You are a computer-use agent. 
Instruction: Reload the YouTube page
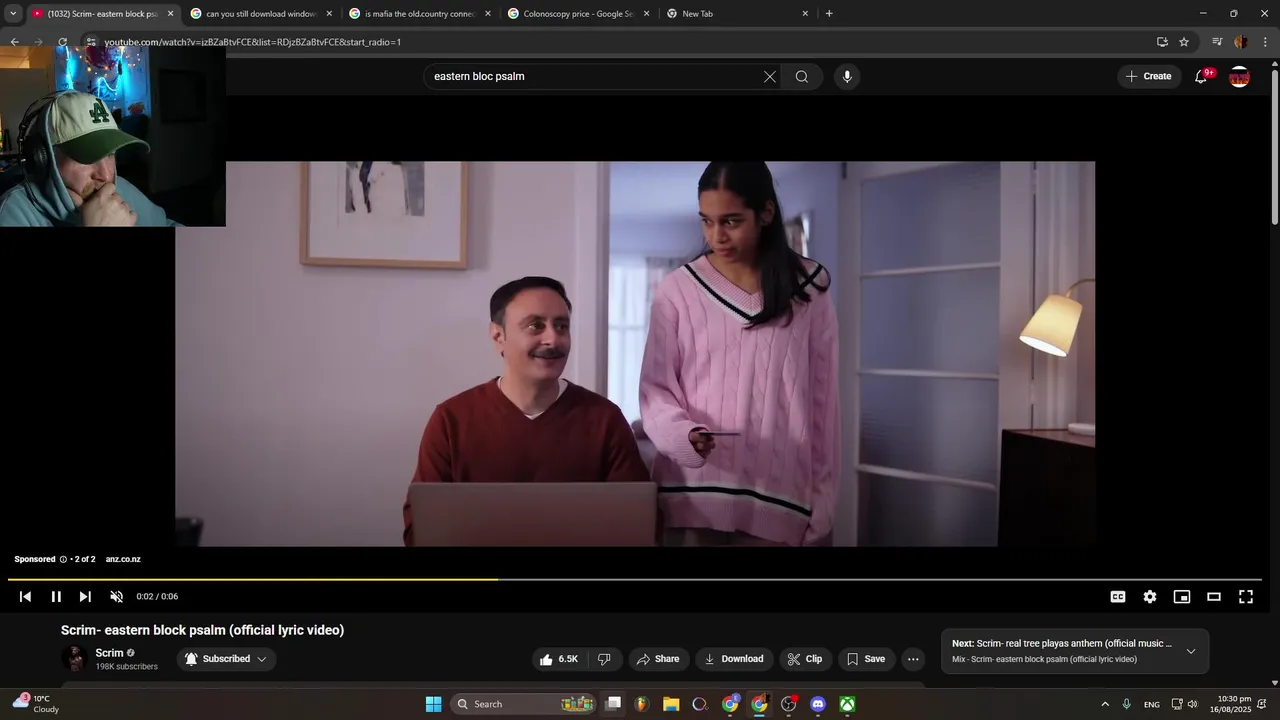coord(62,42)
